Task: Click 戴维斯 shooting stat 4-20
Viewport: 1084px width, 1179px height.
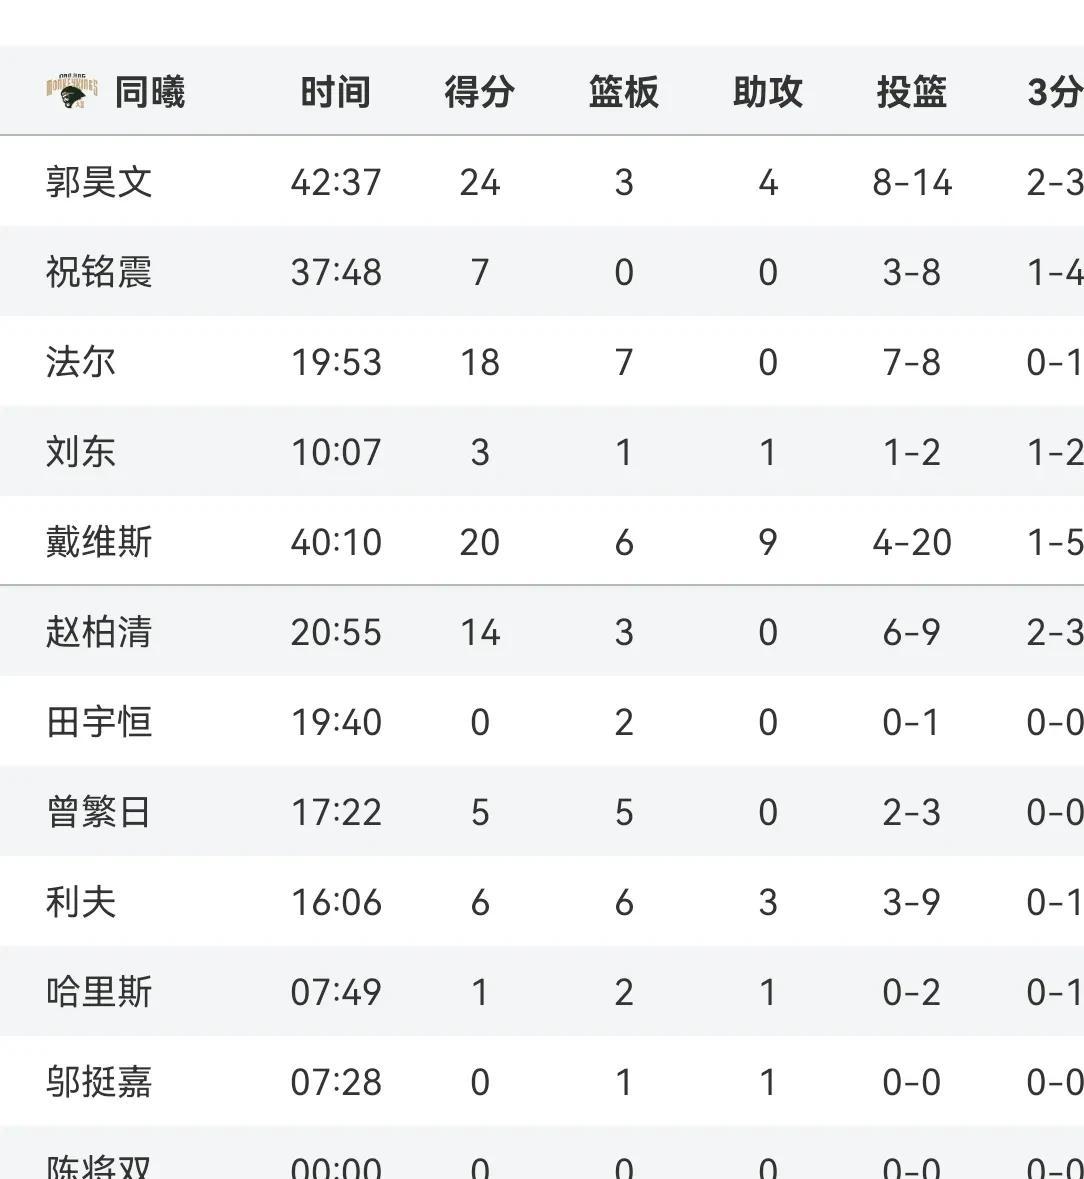Action: point(912,542)
